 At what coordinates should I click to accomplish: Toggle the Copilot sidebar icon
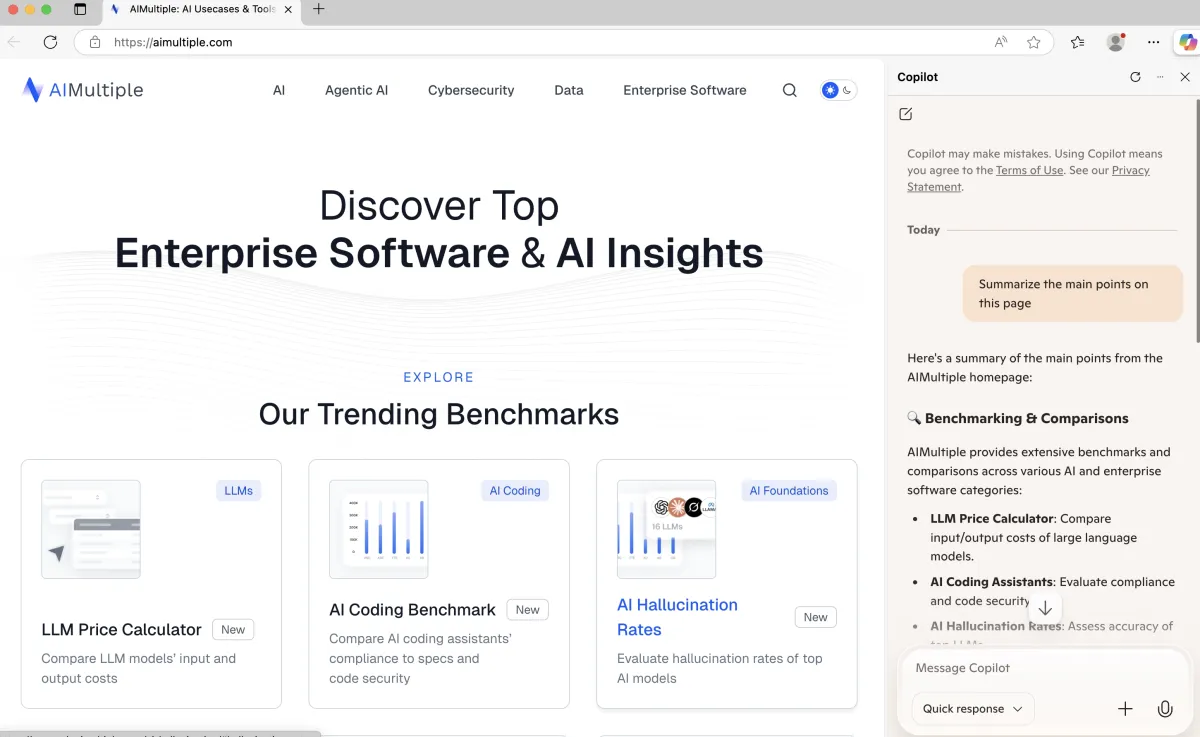click(x=1187, y=42)
